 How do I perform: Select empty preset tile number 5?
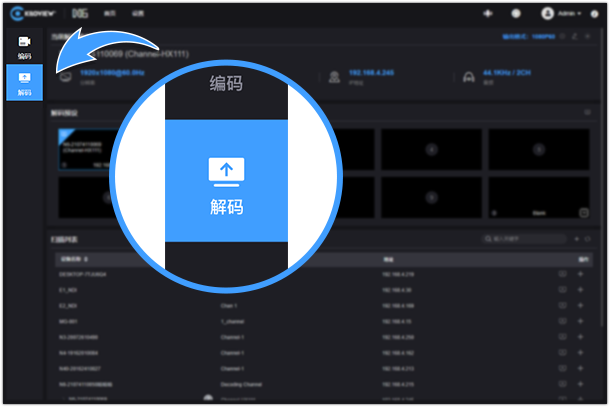tap(539, 149)
